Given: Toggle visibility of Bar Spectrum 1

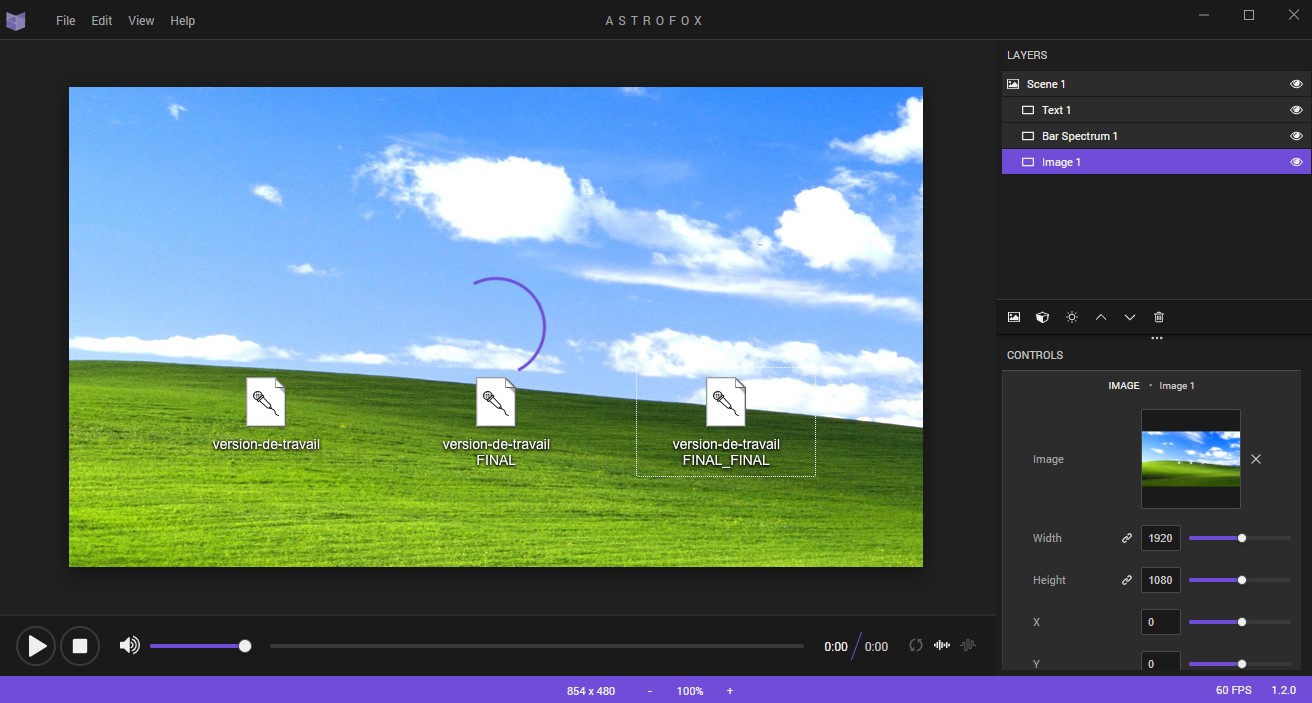Looking at the screenshot, I should [x=1296, y=135].
